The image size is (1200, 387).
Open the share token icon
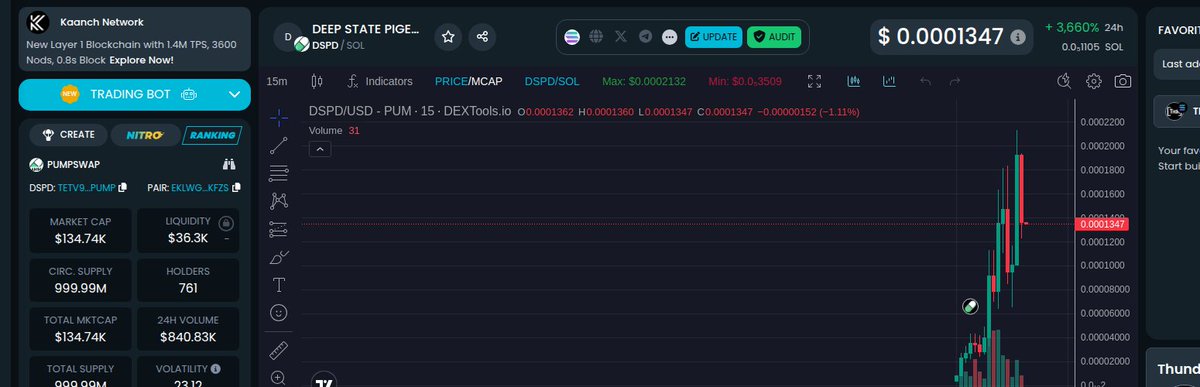tap(482, 37)
